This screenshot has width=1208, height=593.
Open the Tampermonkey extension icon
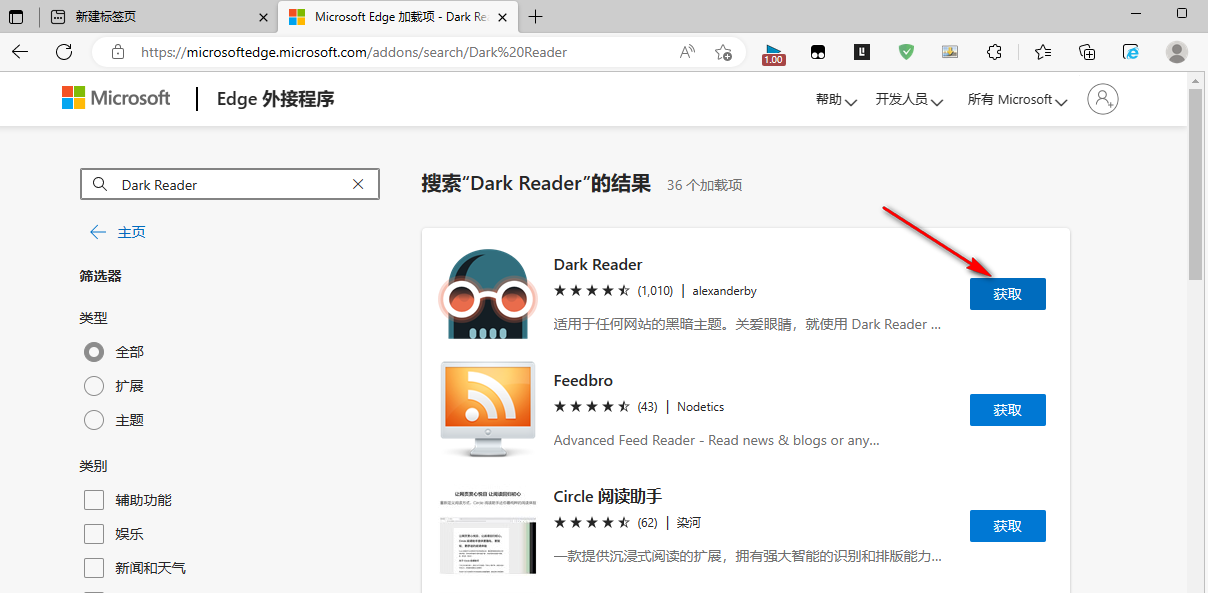coord(818,52)
